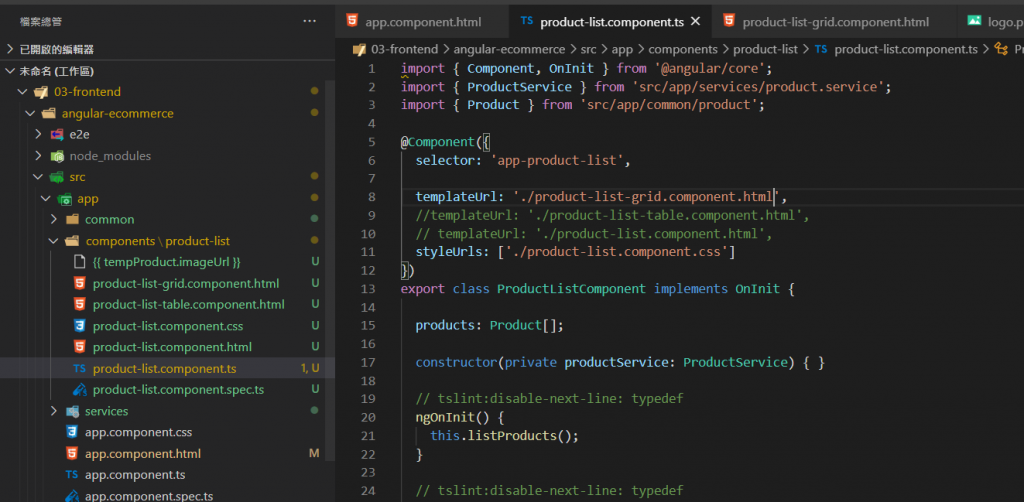This screenshot has height=502, width=1024.
Task: Click the angular-ecommerce folder icon
Action: [x=49, y=114]
